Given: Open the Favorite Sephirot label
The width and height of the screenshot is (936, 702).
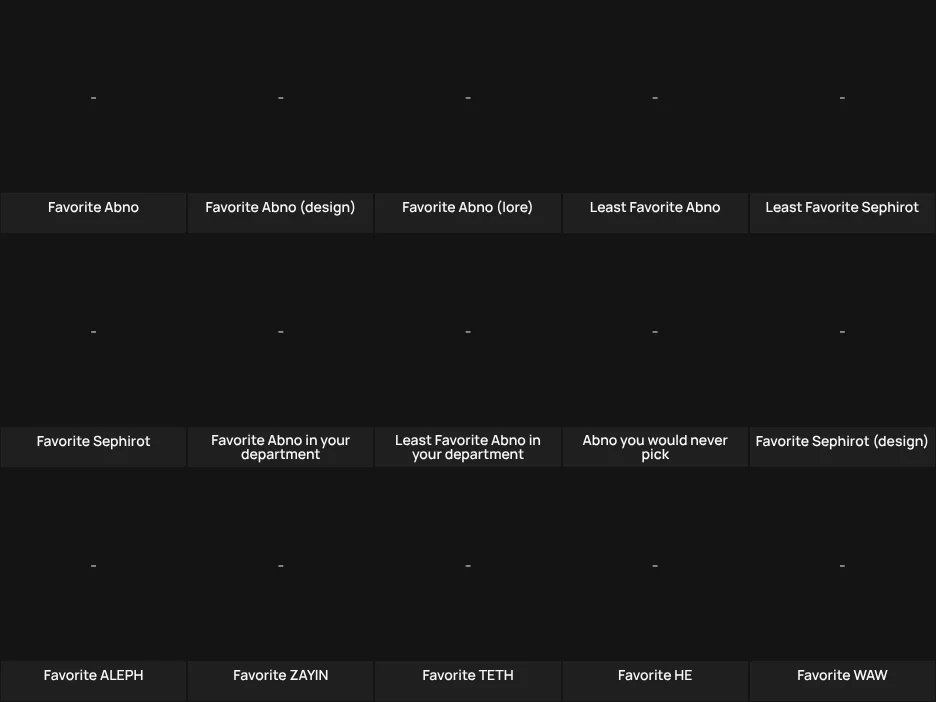Looking at the screenshot, I should coord(93,441).
